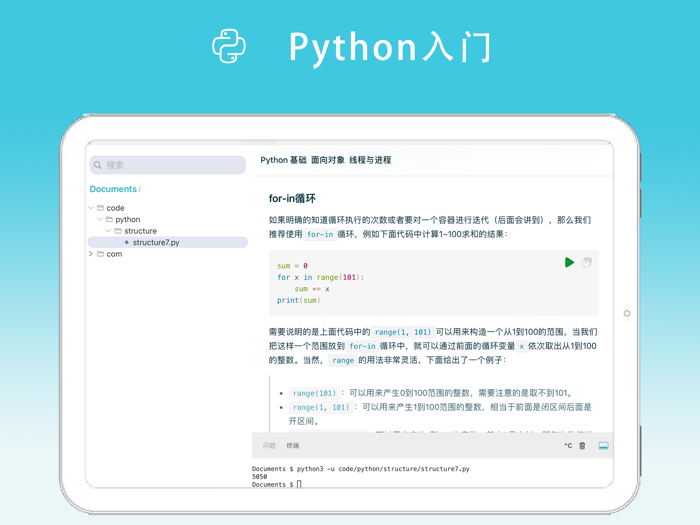Viewport: 700px width, 525px height.
Task: Collapse the python folder chevron
Action: [x=100, y=219]
